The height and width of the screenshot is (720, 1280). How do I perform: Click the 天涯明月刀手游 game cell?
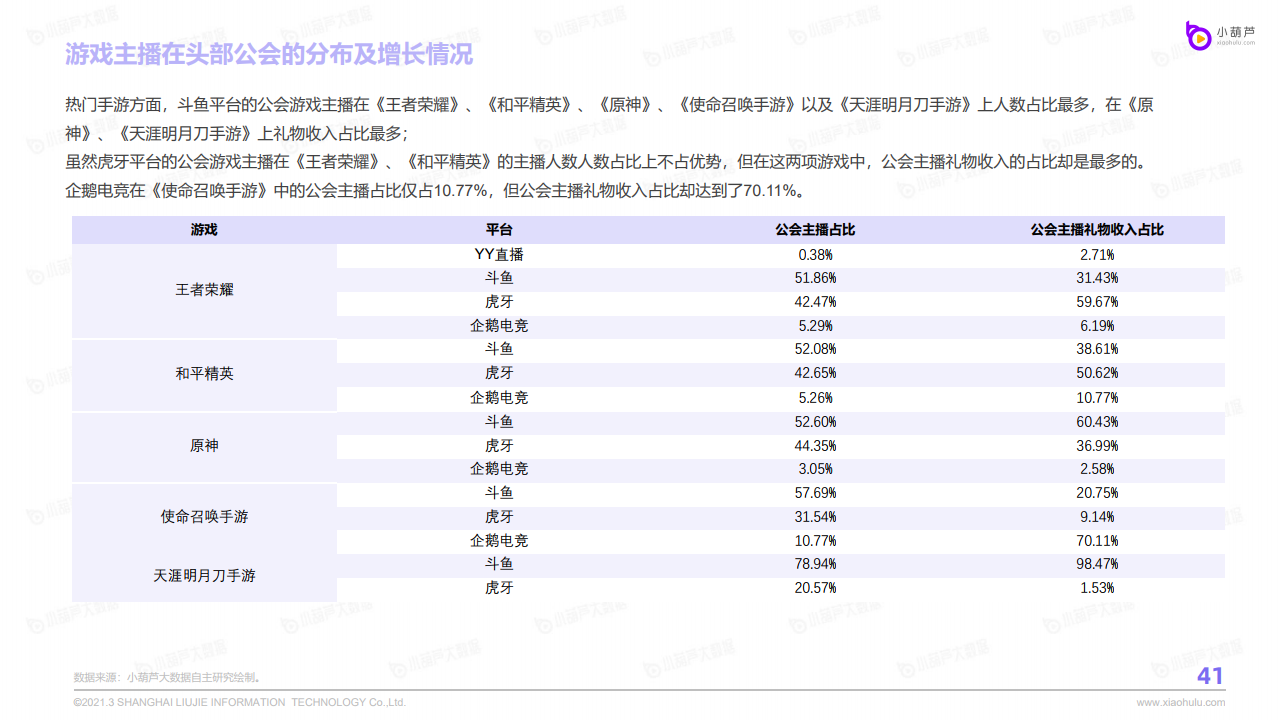[204, 576]
